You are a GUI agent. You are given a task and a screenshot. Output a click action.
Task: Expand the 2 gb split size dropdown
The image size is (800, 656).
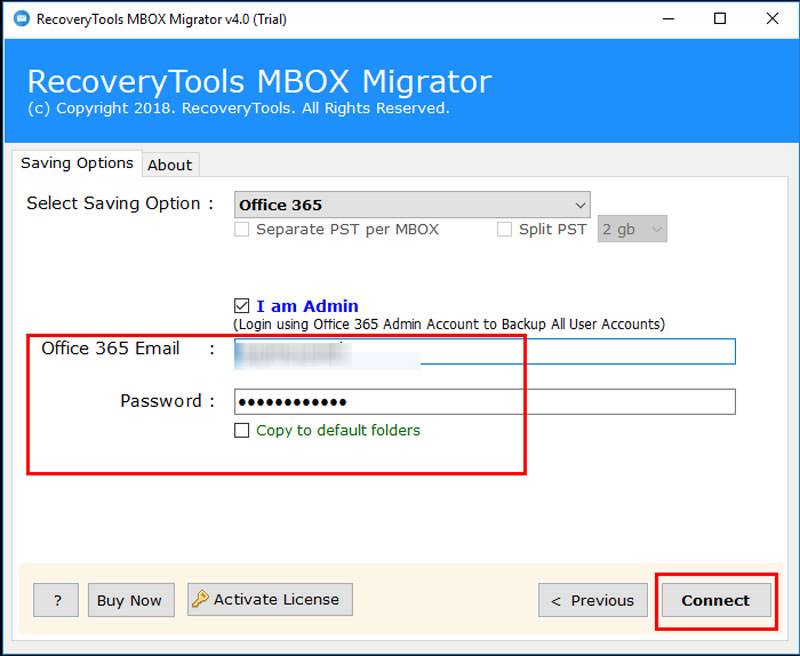coord(632,229)
